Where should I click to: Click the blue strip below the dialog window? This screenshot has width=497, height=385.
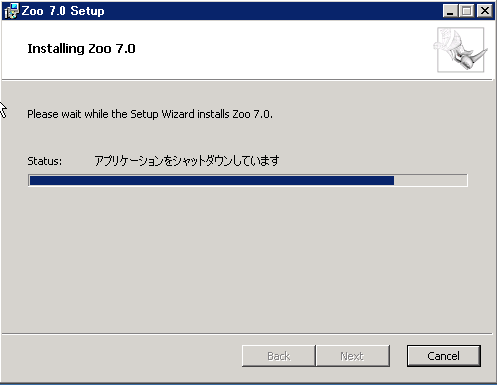248,384
